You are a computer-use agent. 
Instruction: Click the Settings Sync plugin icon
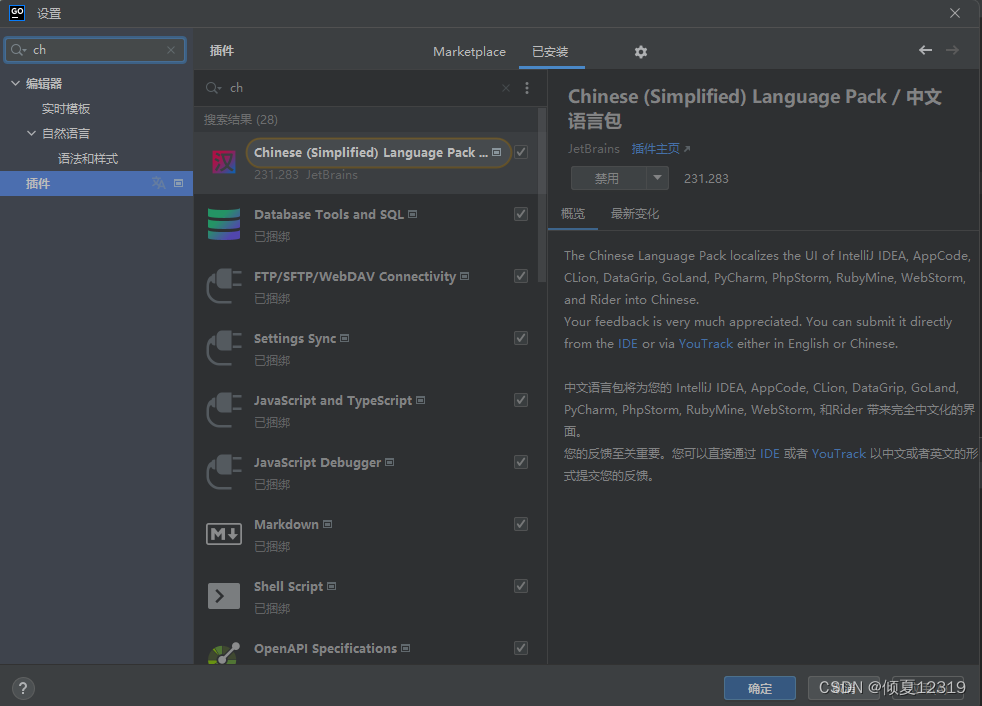coord(224,348)
